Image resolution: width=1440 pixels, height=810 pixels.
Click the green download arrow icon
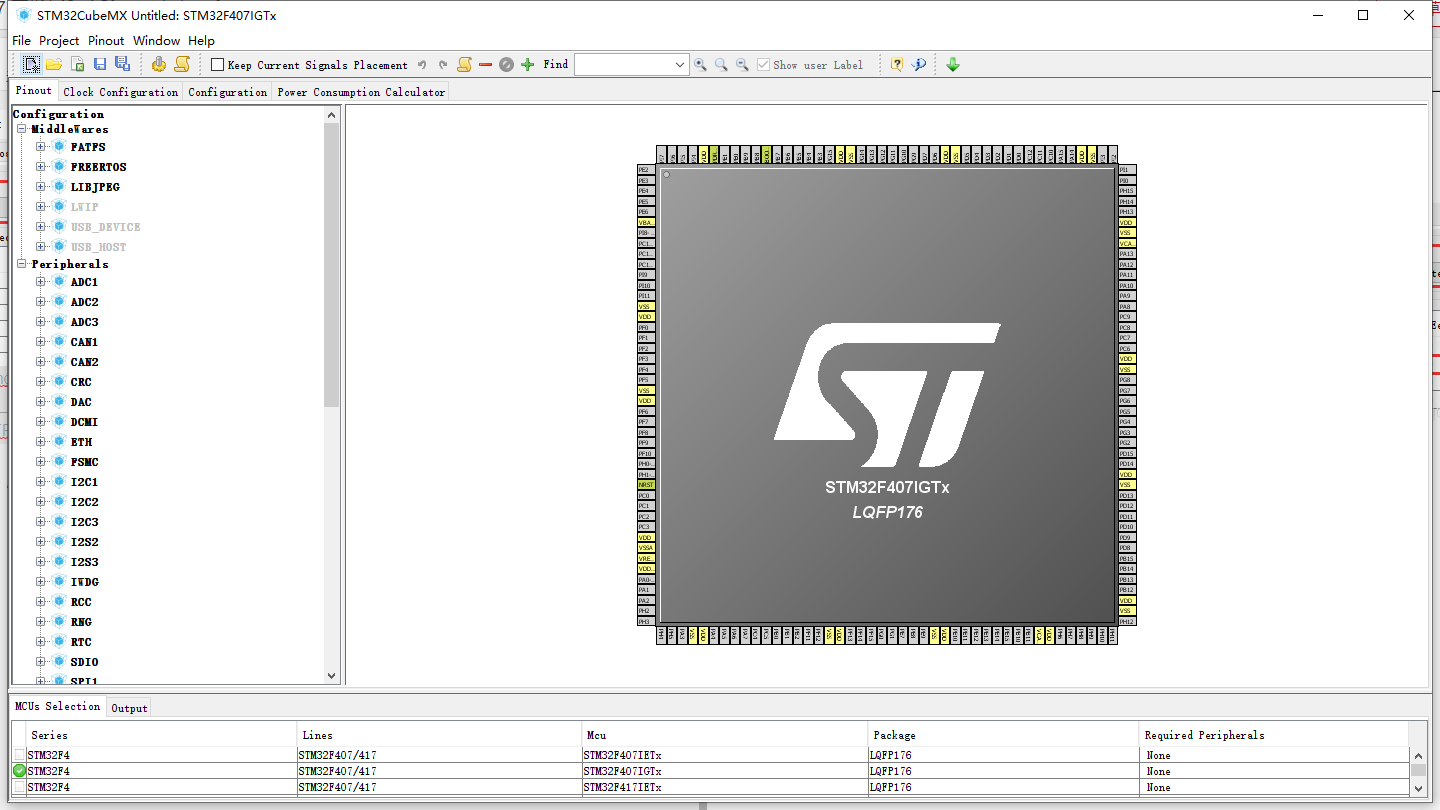952,64
